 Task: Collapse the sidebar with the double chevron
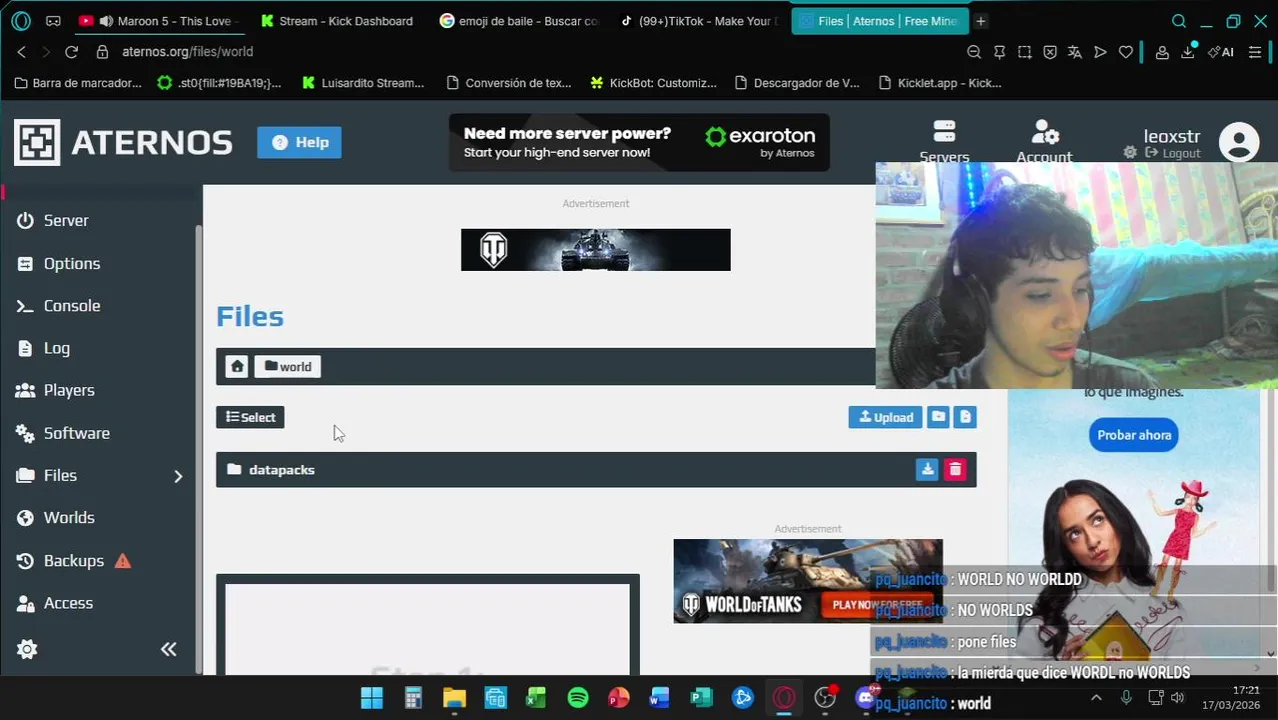point(169,649)
